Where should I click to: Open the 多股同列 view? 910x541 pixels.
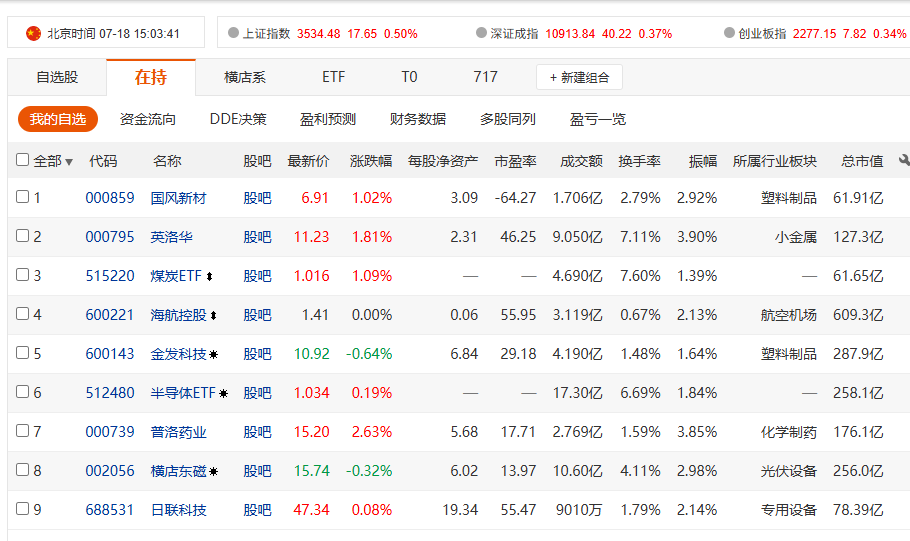point(507,119)
